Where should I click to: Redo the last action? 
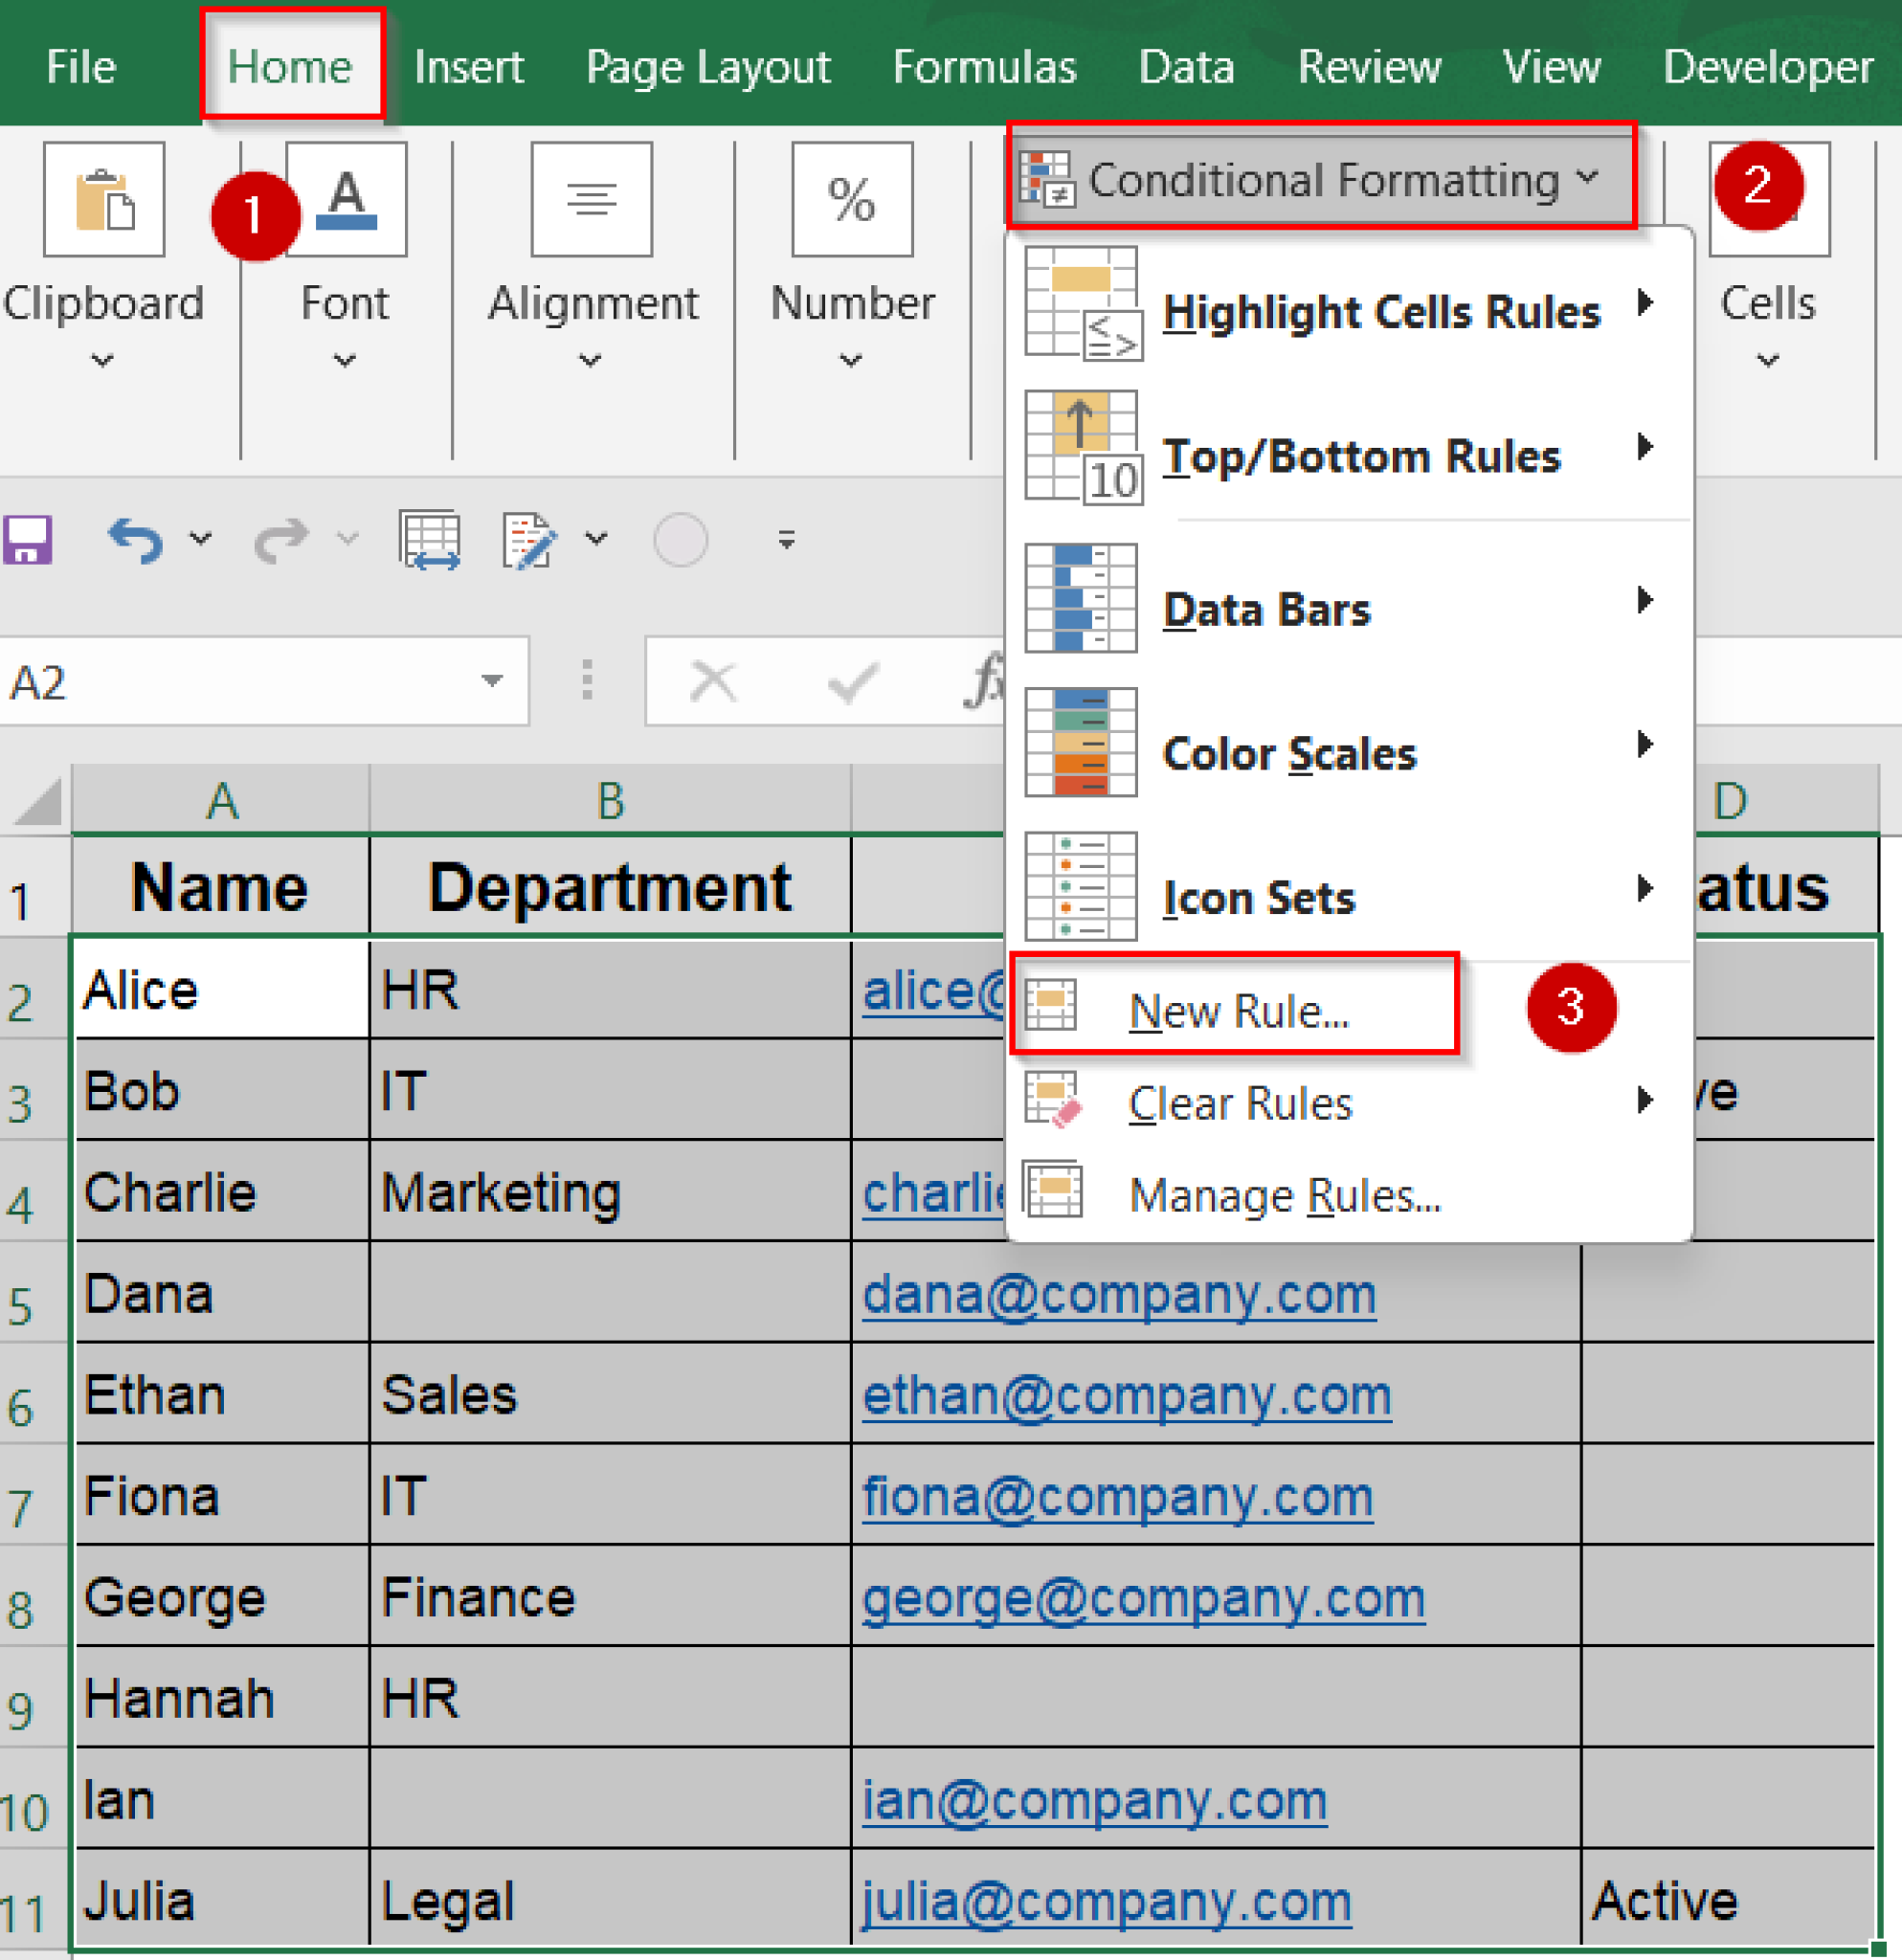(x=283, y=540)
